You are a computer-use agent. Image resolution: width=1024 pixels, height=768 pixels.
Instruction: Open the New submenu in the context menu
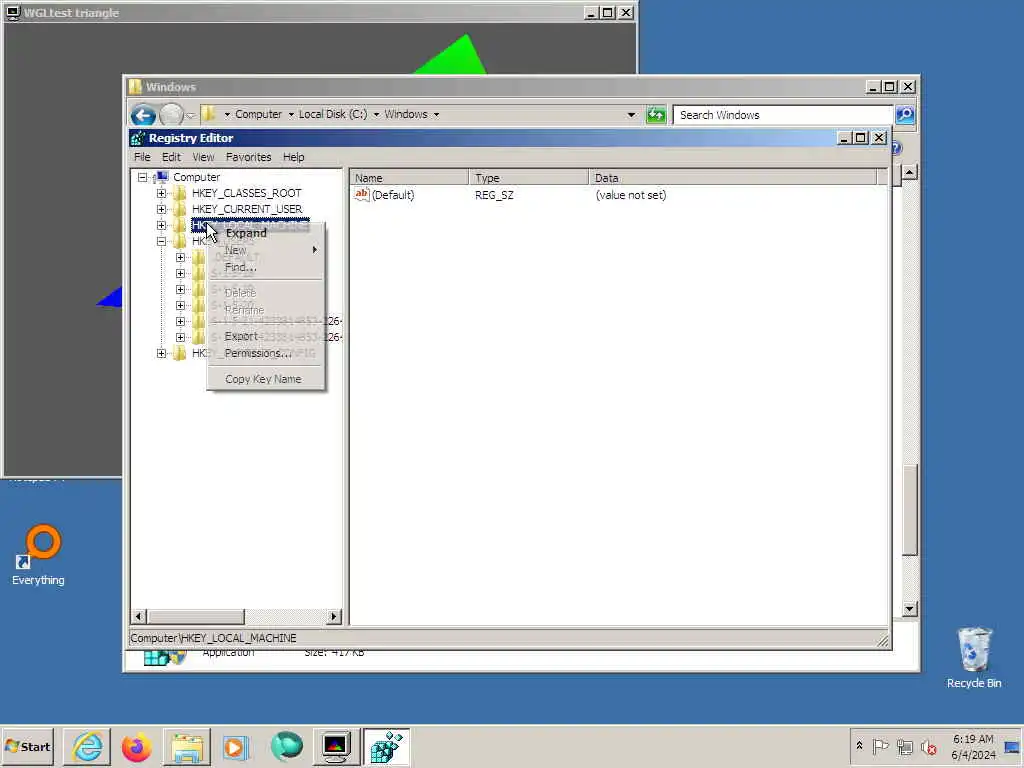click(x=265, y=250)
